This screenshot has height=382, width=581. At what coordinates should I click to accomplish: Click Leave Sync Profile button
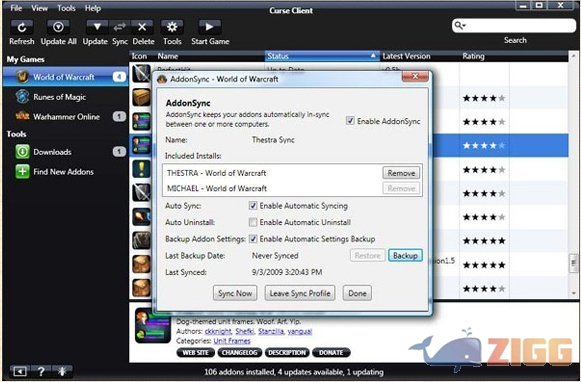pos(300,293)
